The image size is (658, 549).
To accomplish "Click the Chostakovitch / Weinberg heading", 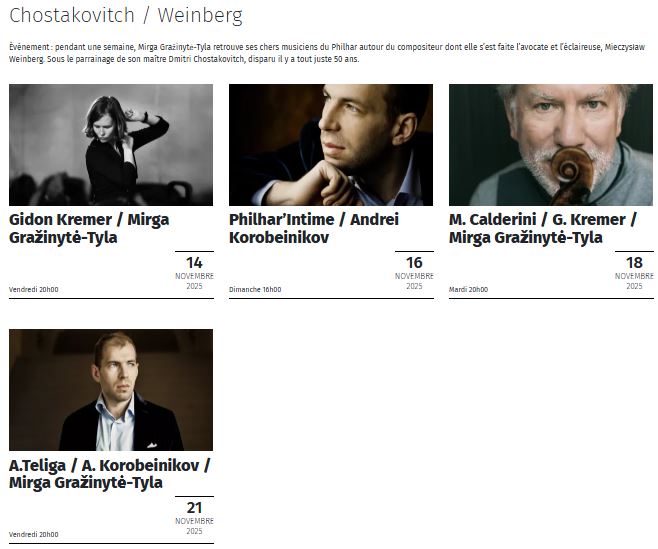I will (126, 16).
